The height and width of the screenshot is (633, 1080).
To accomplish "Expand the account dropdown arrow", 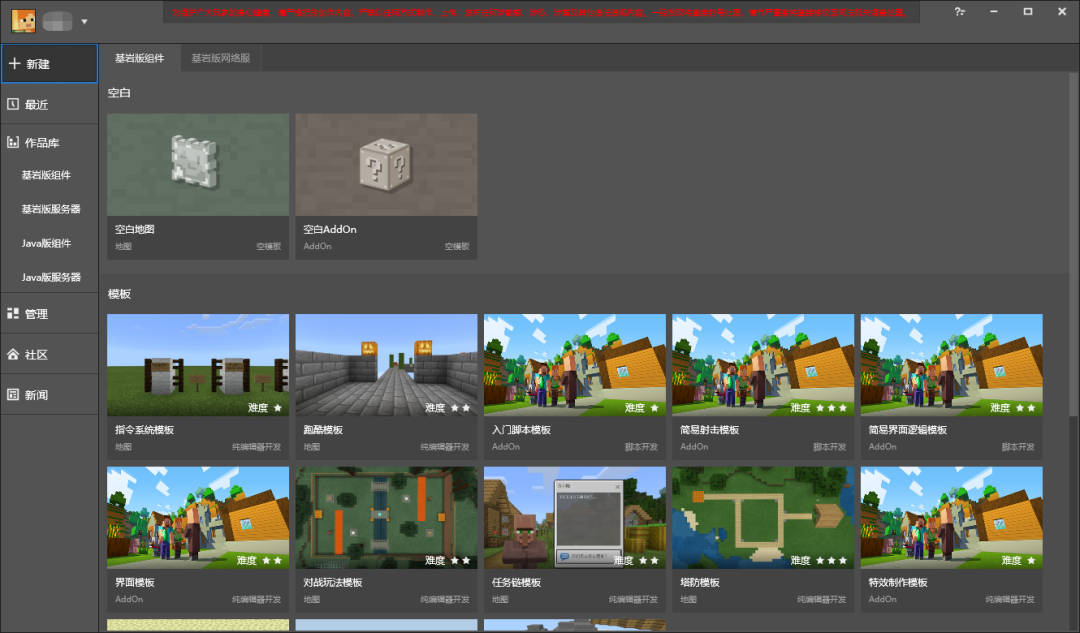I will (84, 21).
